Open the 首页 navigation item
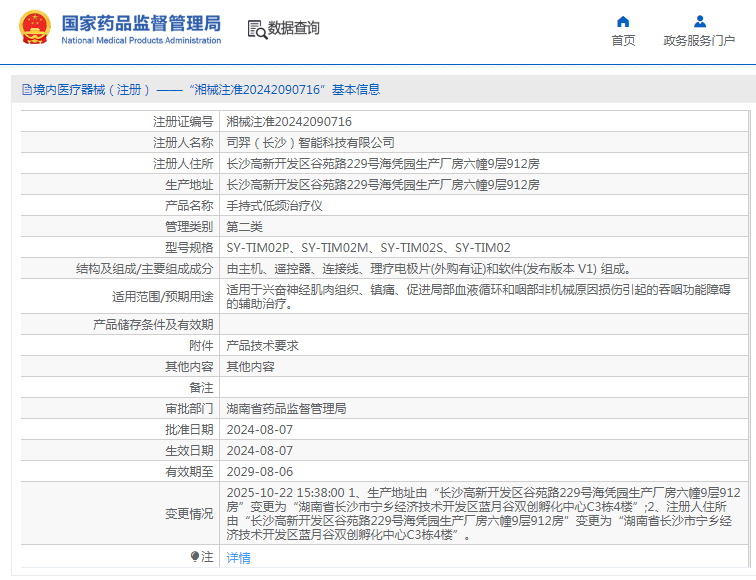This screenshot has width=756, height=580. click(x=623, y=40)
